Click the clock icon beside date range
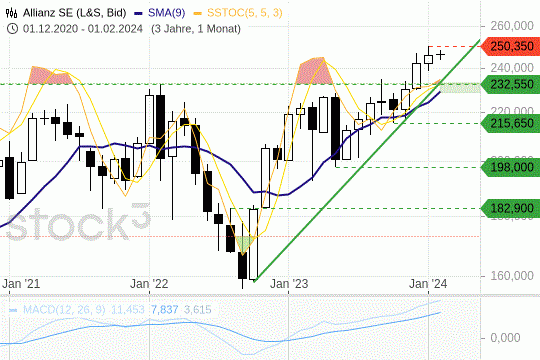The width and height of the screenshot is (540, 360). (x=12, y=29)
